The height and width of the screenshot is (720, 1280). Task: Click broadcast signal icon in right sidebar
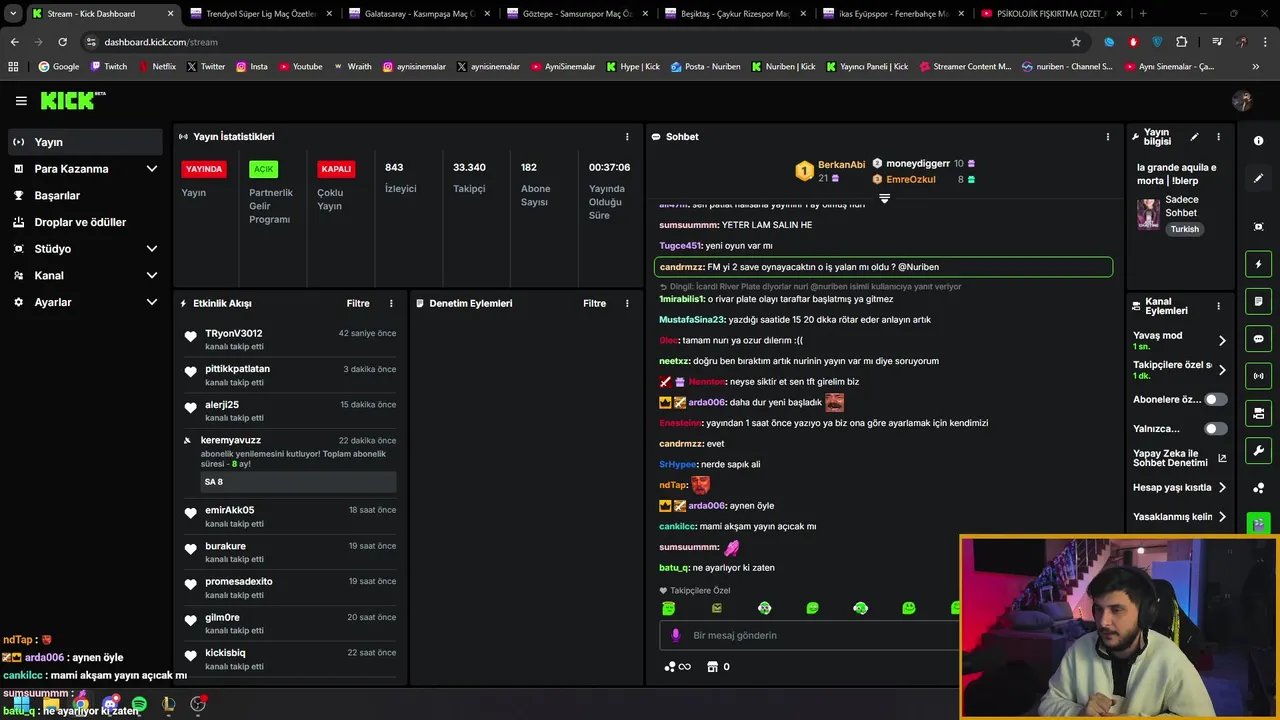tap(1258, 376)
